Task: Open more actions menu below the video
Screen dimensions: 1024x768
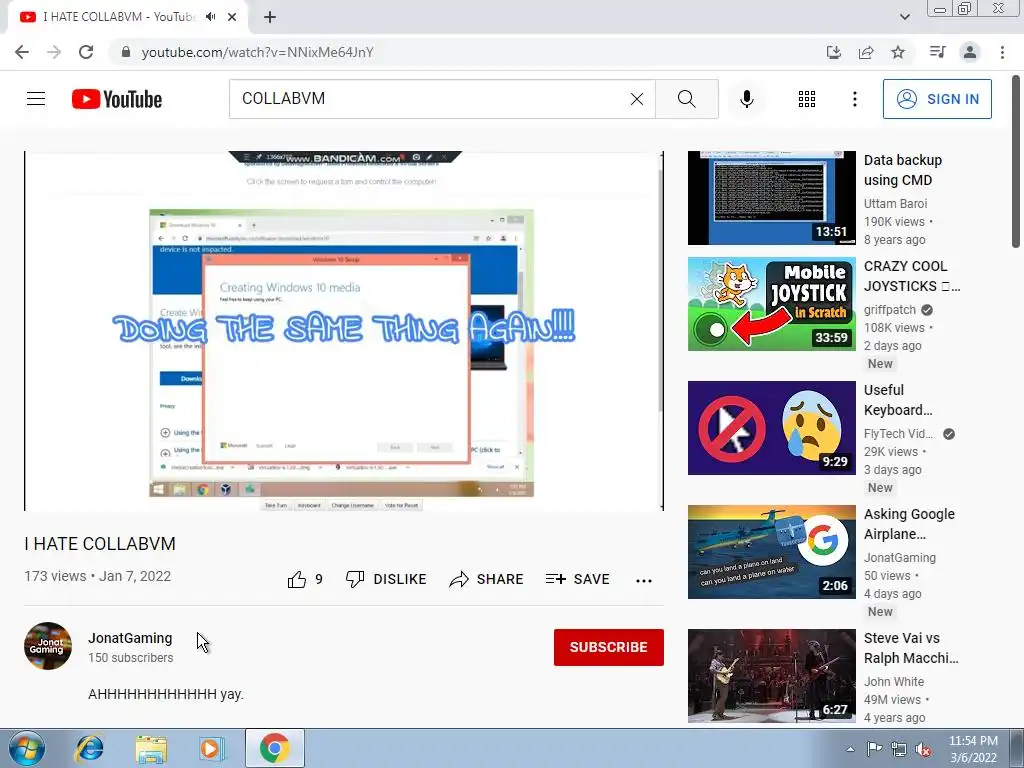Action: 644,581
